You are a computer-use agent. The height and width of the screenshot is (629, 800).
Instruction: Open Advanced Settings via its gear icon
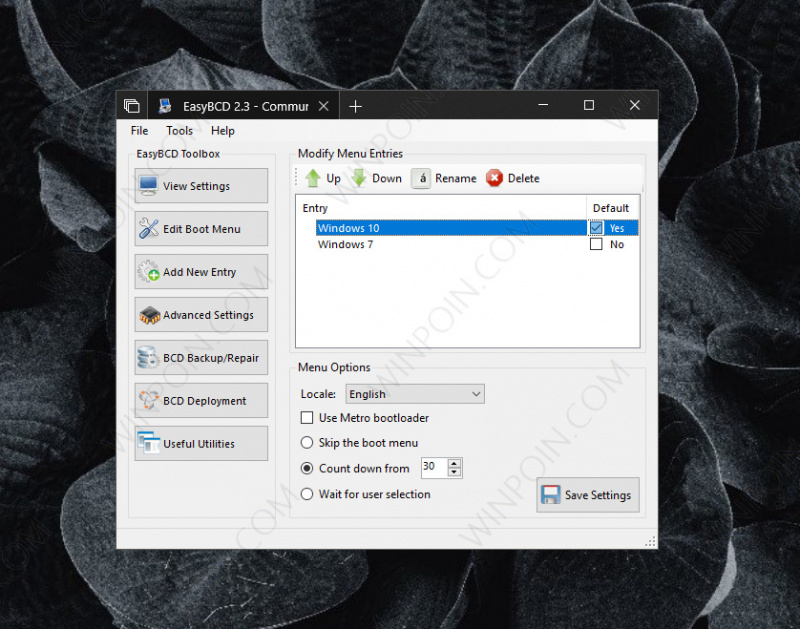point(148,314)
